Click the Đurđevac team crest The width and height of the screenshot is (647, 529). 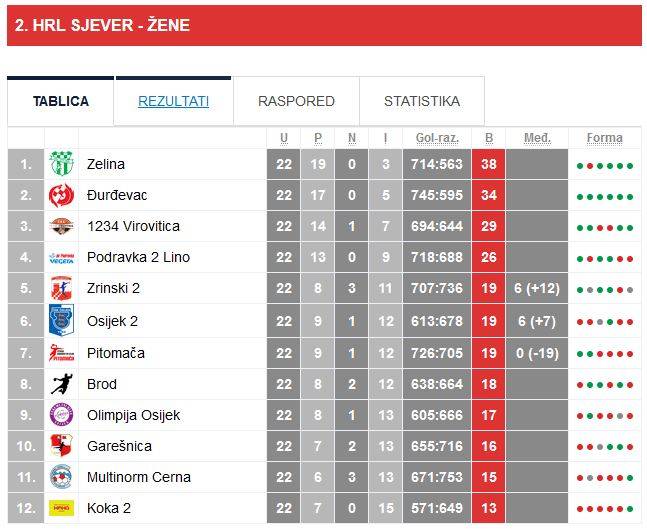tap(62, 195)
